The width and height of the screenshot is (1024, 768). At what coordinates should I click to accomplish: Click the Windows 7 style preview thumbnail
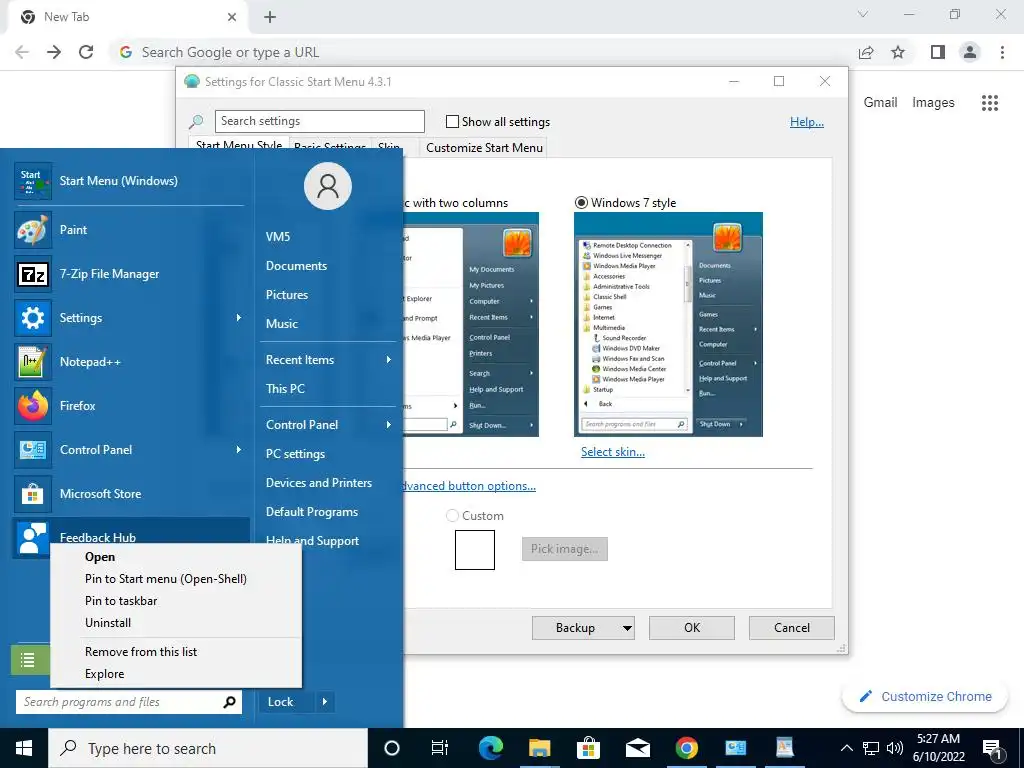pyautogui.click(x=668, y=325)
